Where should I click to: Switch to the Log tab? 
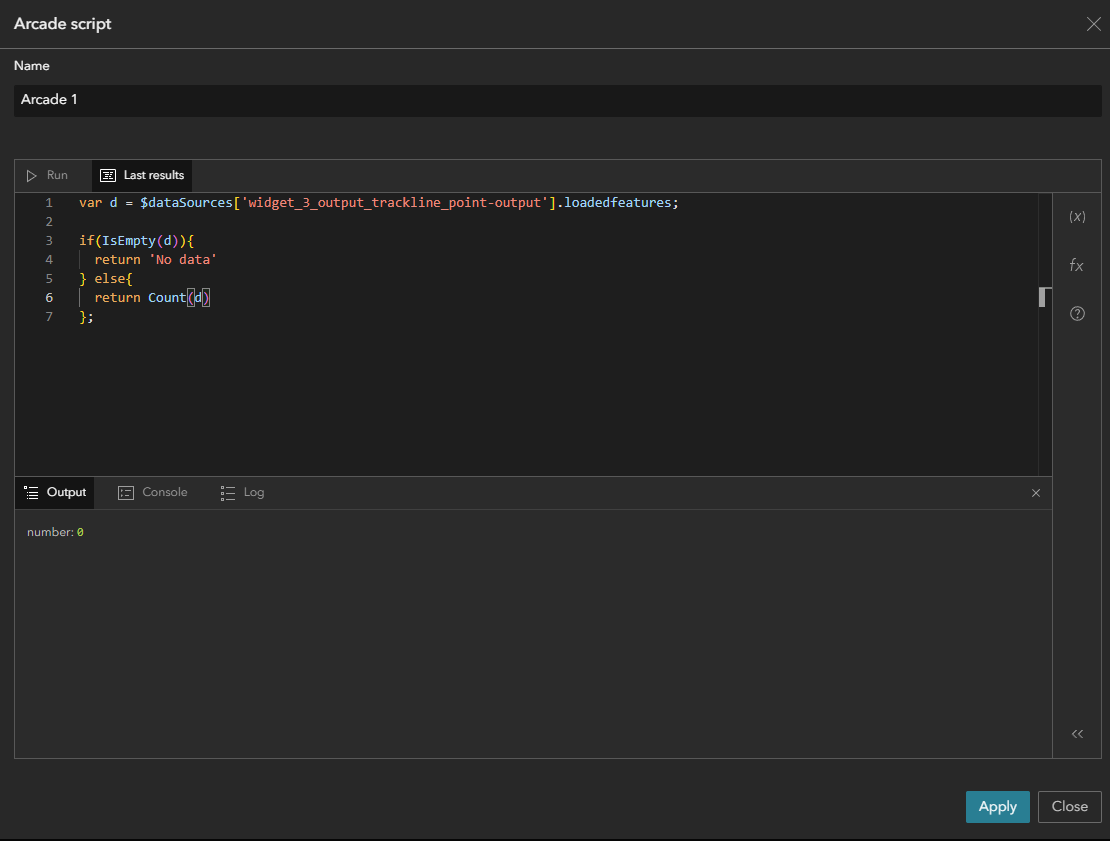pyautogui.click(x=243, y=492)
